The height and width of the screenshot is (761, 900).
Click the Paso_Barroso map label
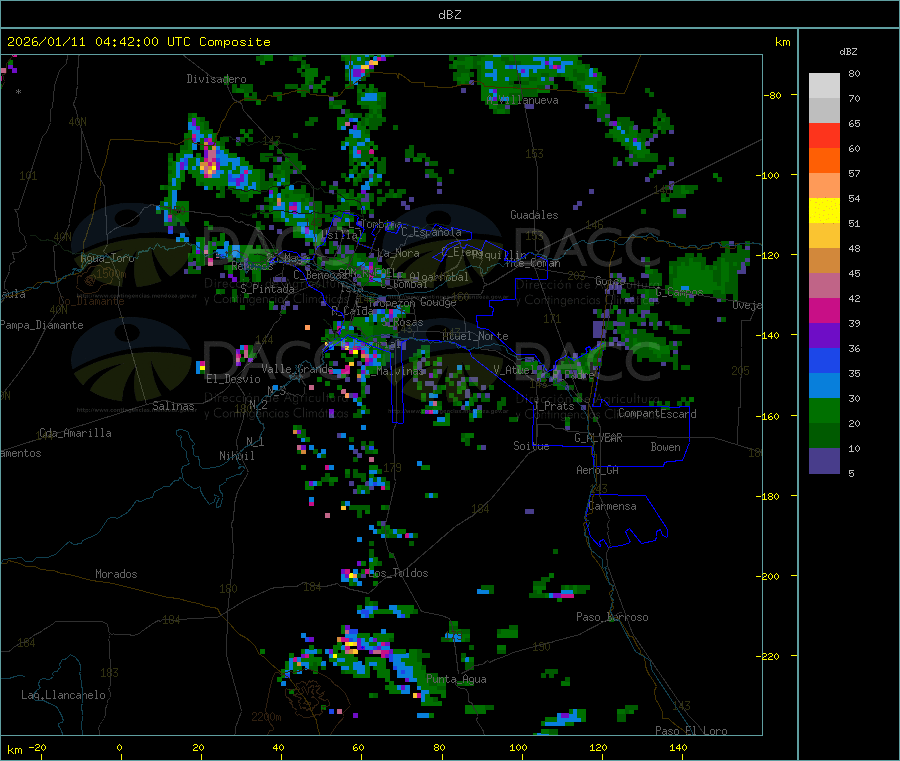[x=612, y=617]
